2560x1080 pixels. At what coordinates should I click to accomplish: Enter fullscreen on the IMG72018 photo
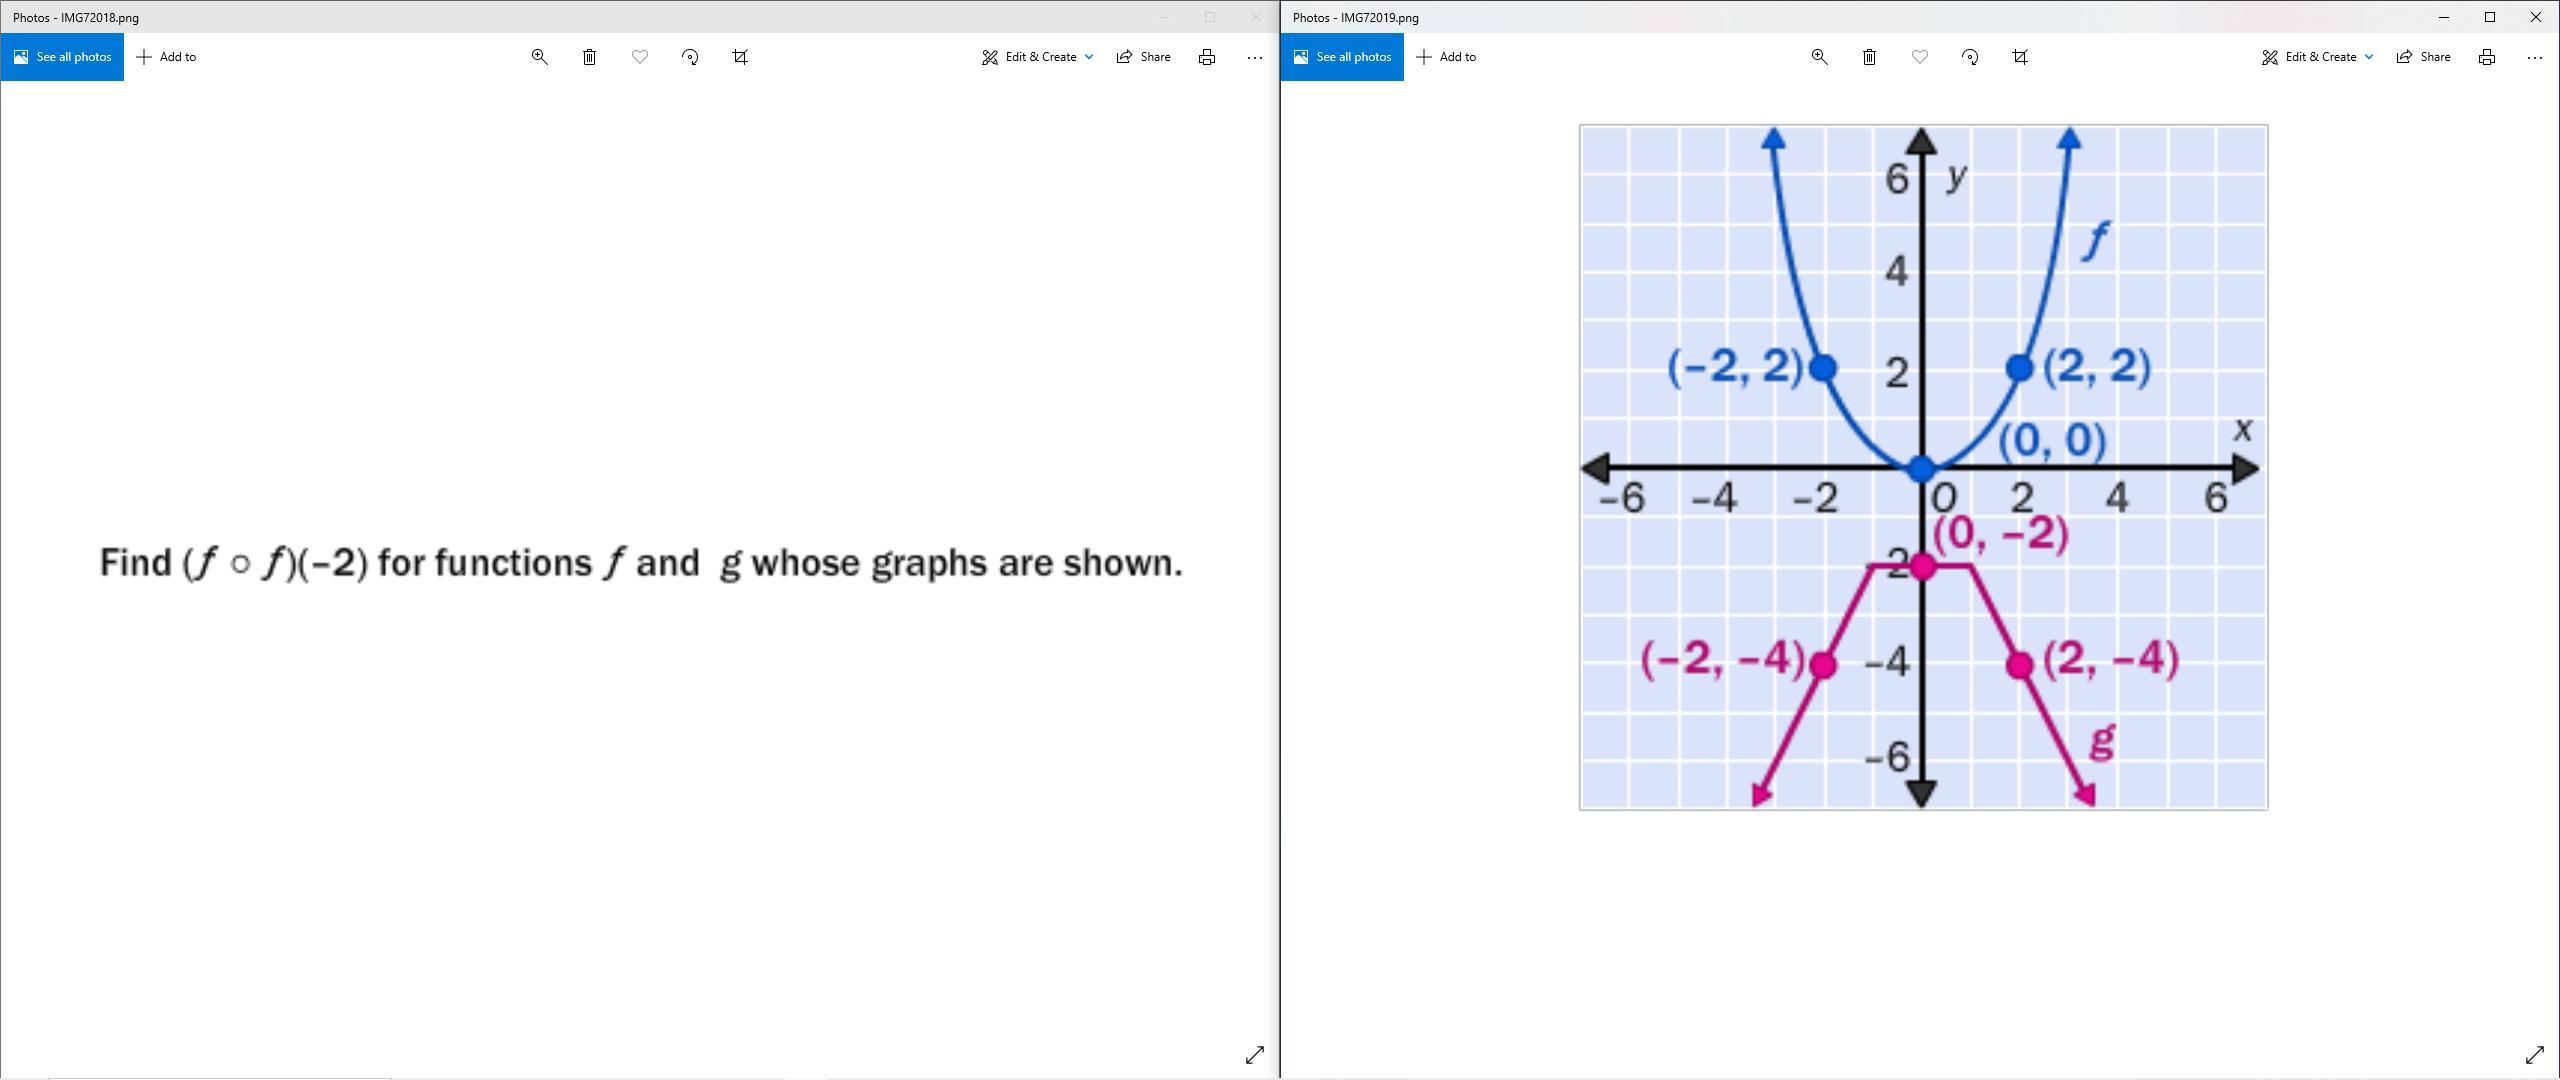click(1255, 1055)
